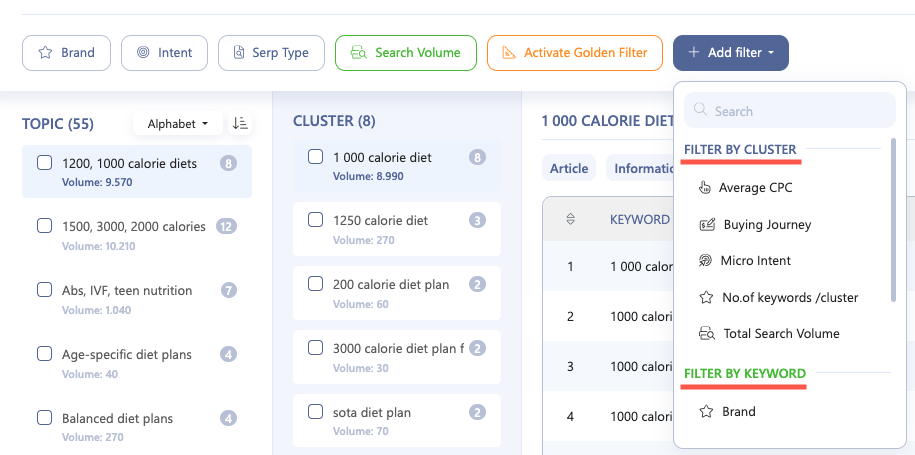915x455 pixels.
Task: Activate the Golden Filter button
Action: click(575, 53)
